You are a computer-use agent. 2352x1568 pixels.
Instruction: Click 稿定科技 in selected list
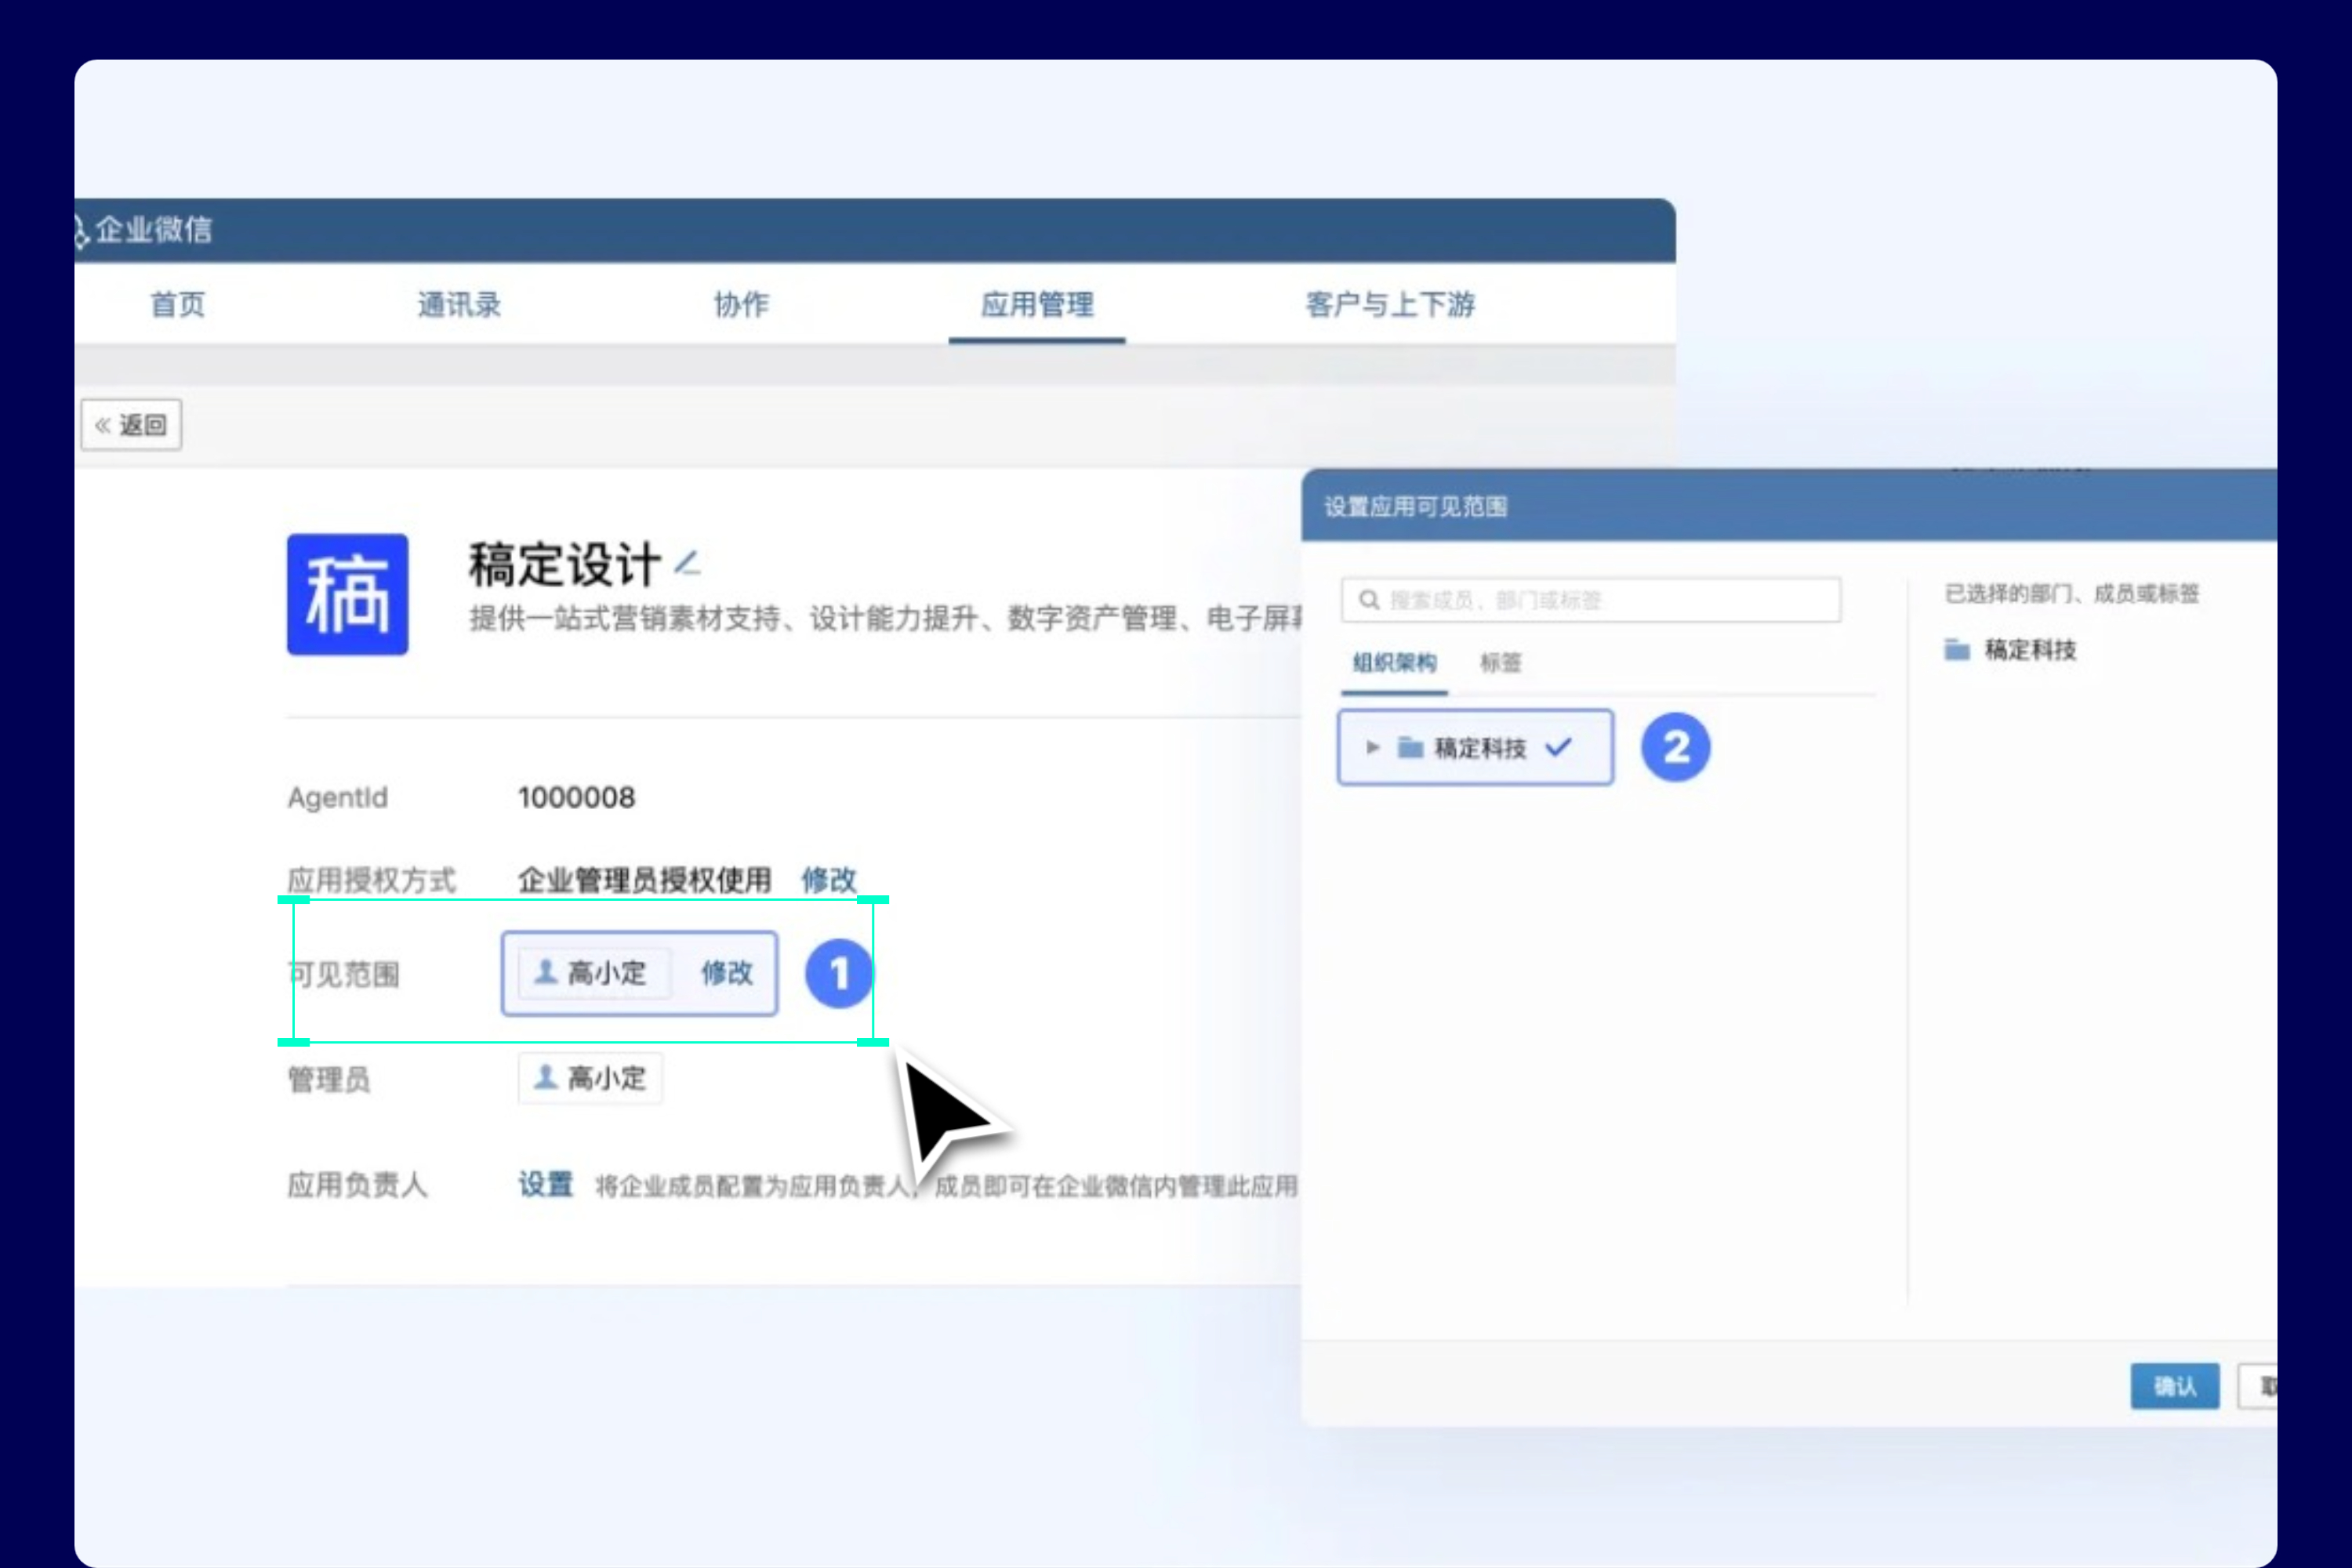tap(2030, 650)
